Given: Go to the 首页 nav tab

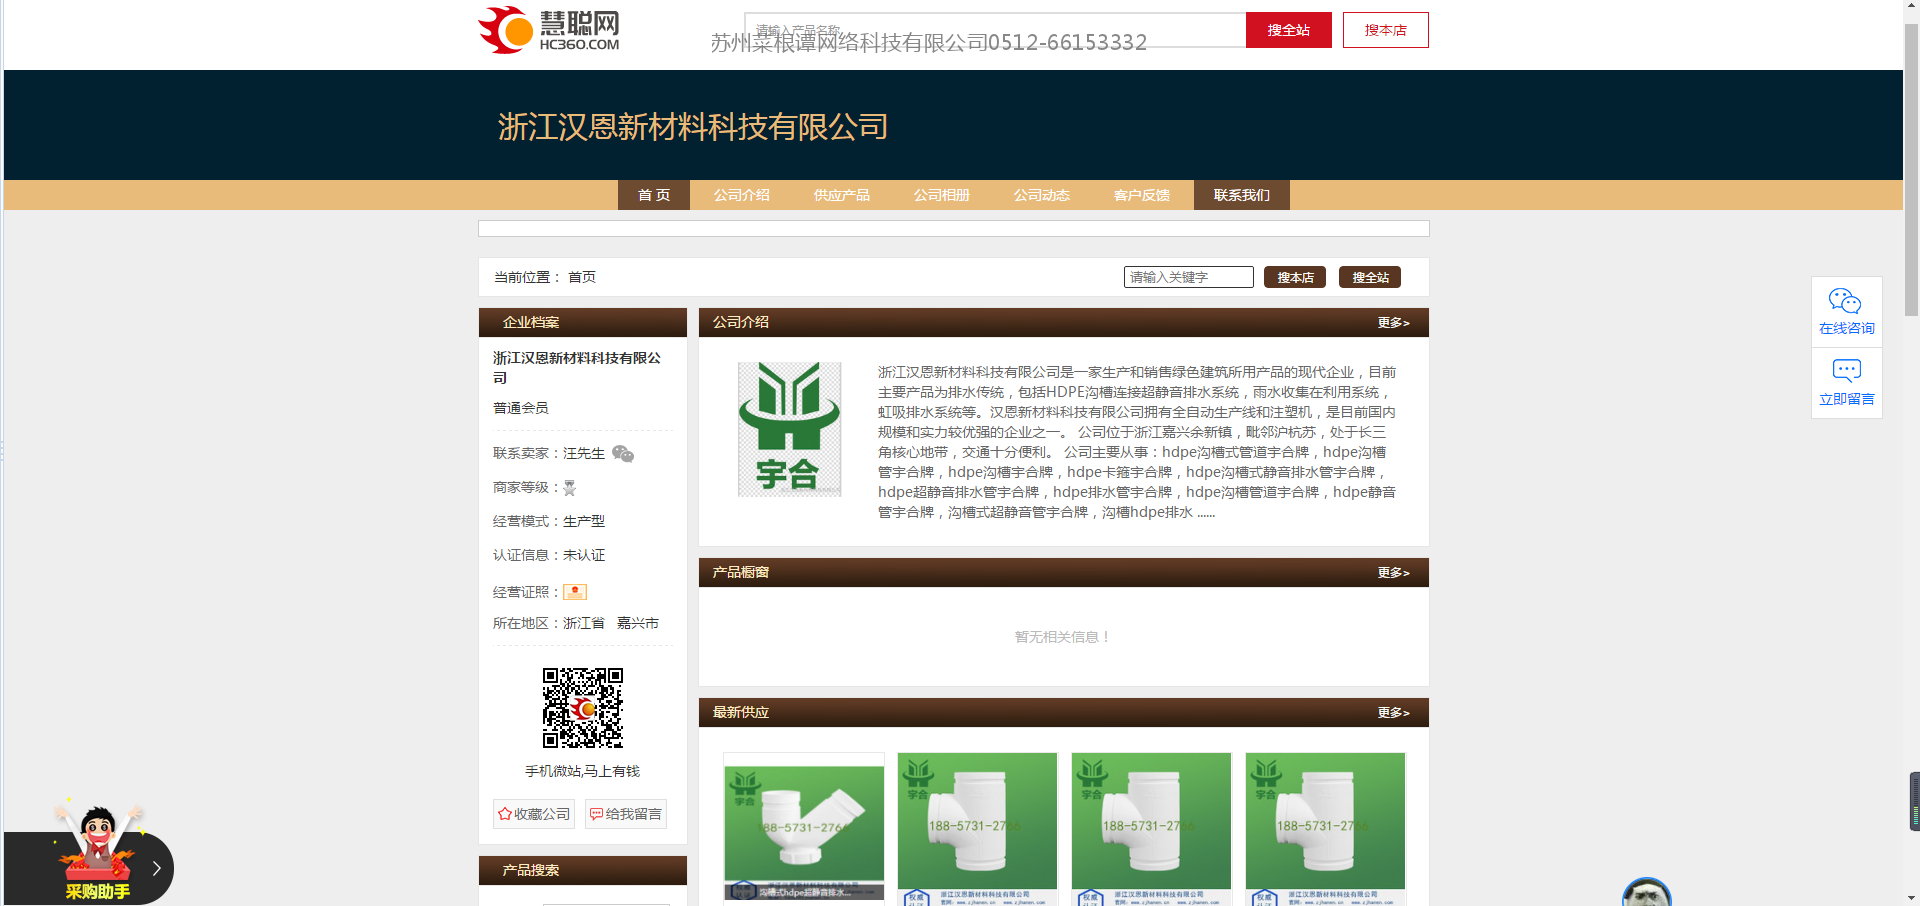Looking at the screenshot, I should pos(654,195).
